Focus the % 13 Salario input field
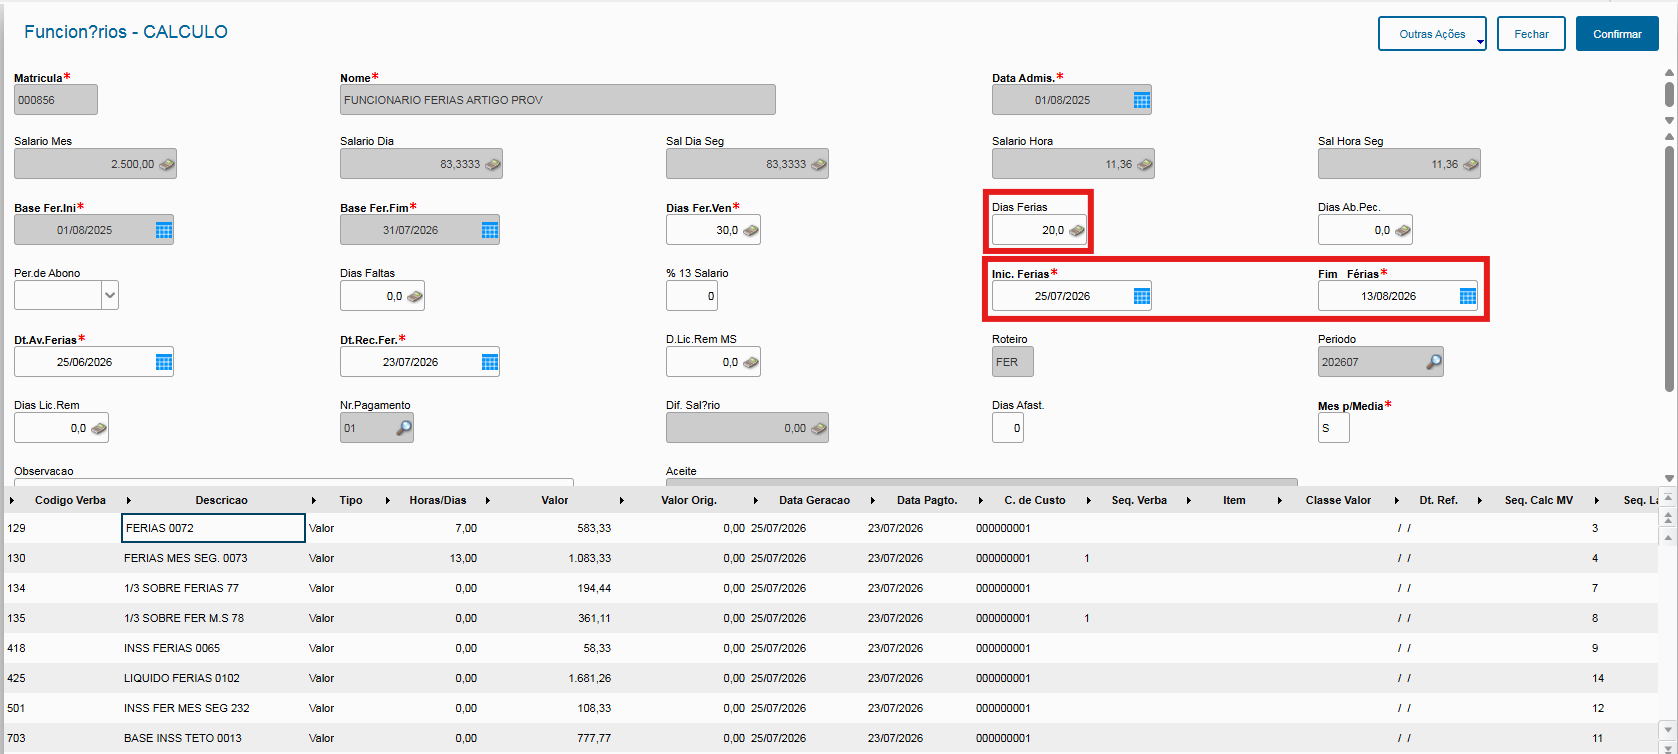Viewport: 1678px width, 754px height. pos(691,296)
